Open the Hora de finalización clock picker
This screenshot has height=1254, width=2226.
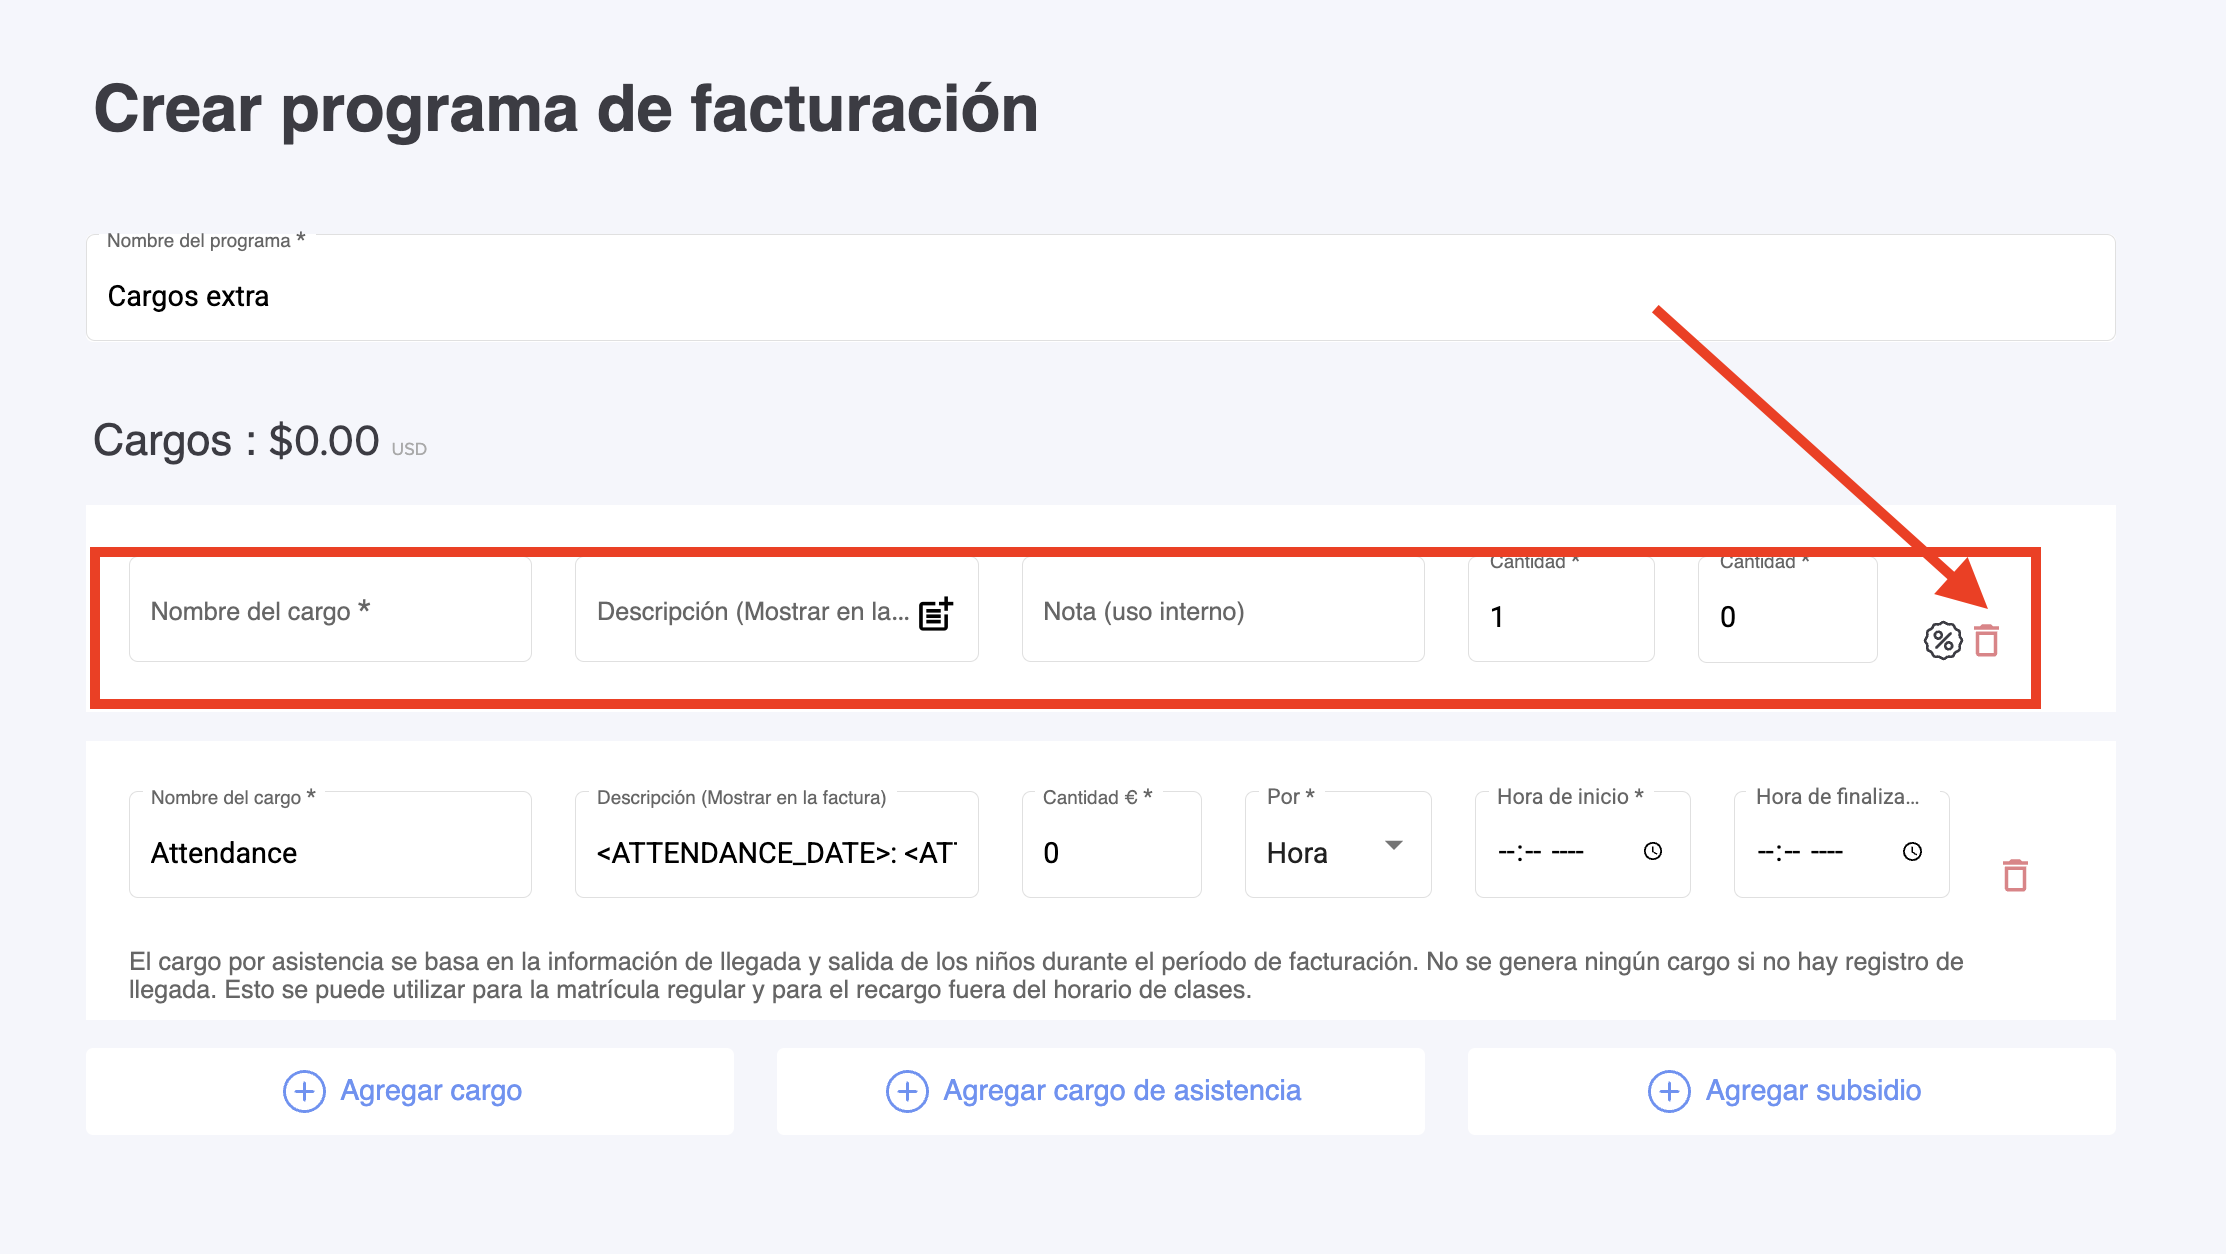click(x=1912, y=851)
